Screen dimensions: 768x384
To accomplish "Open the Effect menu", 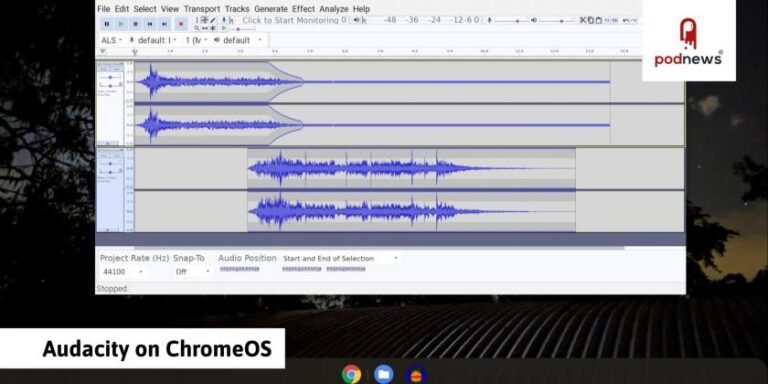I will (304, 9).
